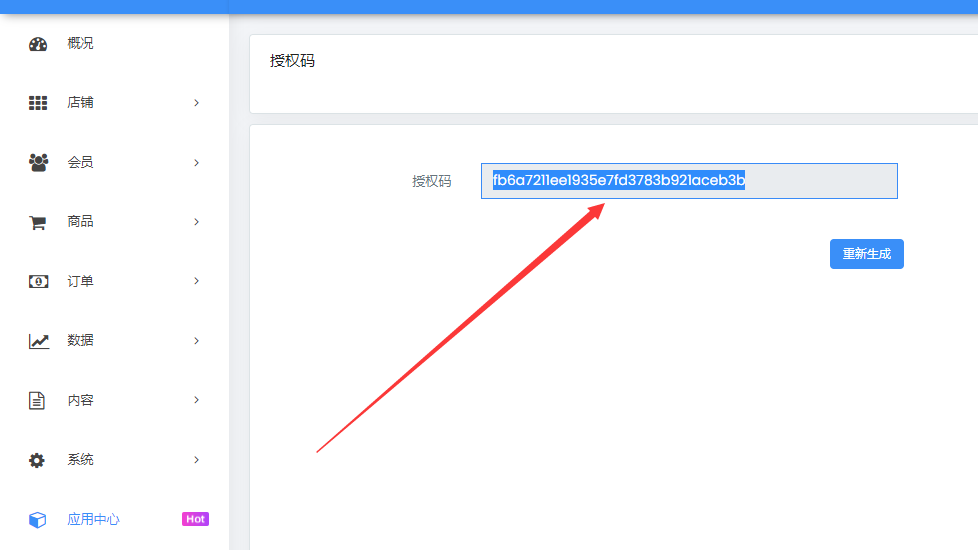The height and width of the screenshot is (550, 978).
Task: Click the 重新生成 regenerate button
Action: [866, 254]
